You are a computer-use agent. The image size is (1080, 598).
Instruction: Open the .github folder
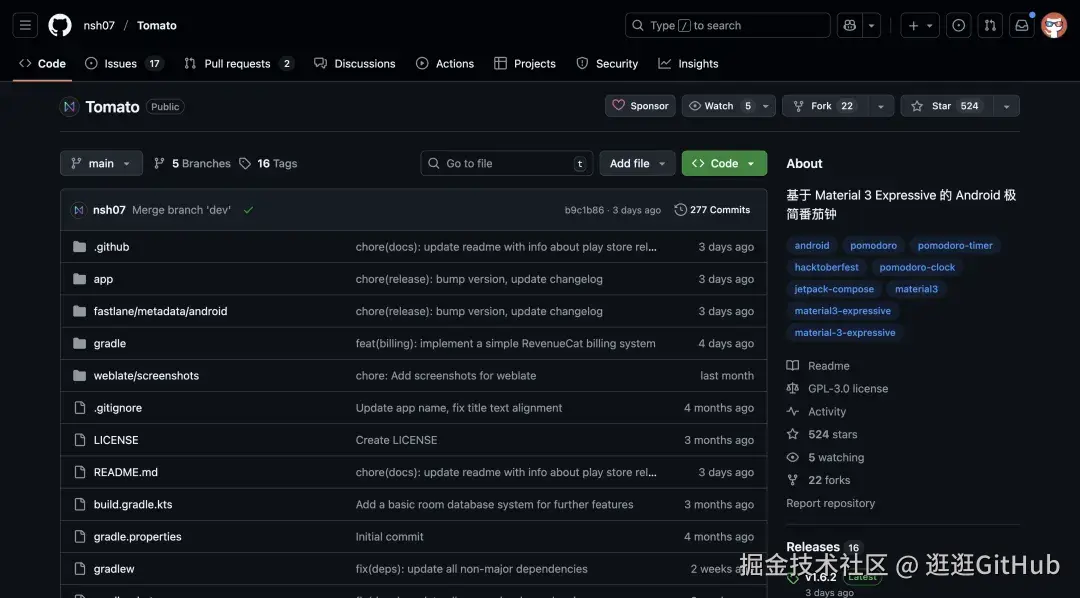pos(112,247)
